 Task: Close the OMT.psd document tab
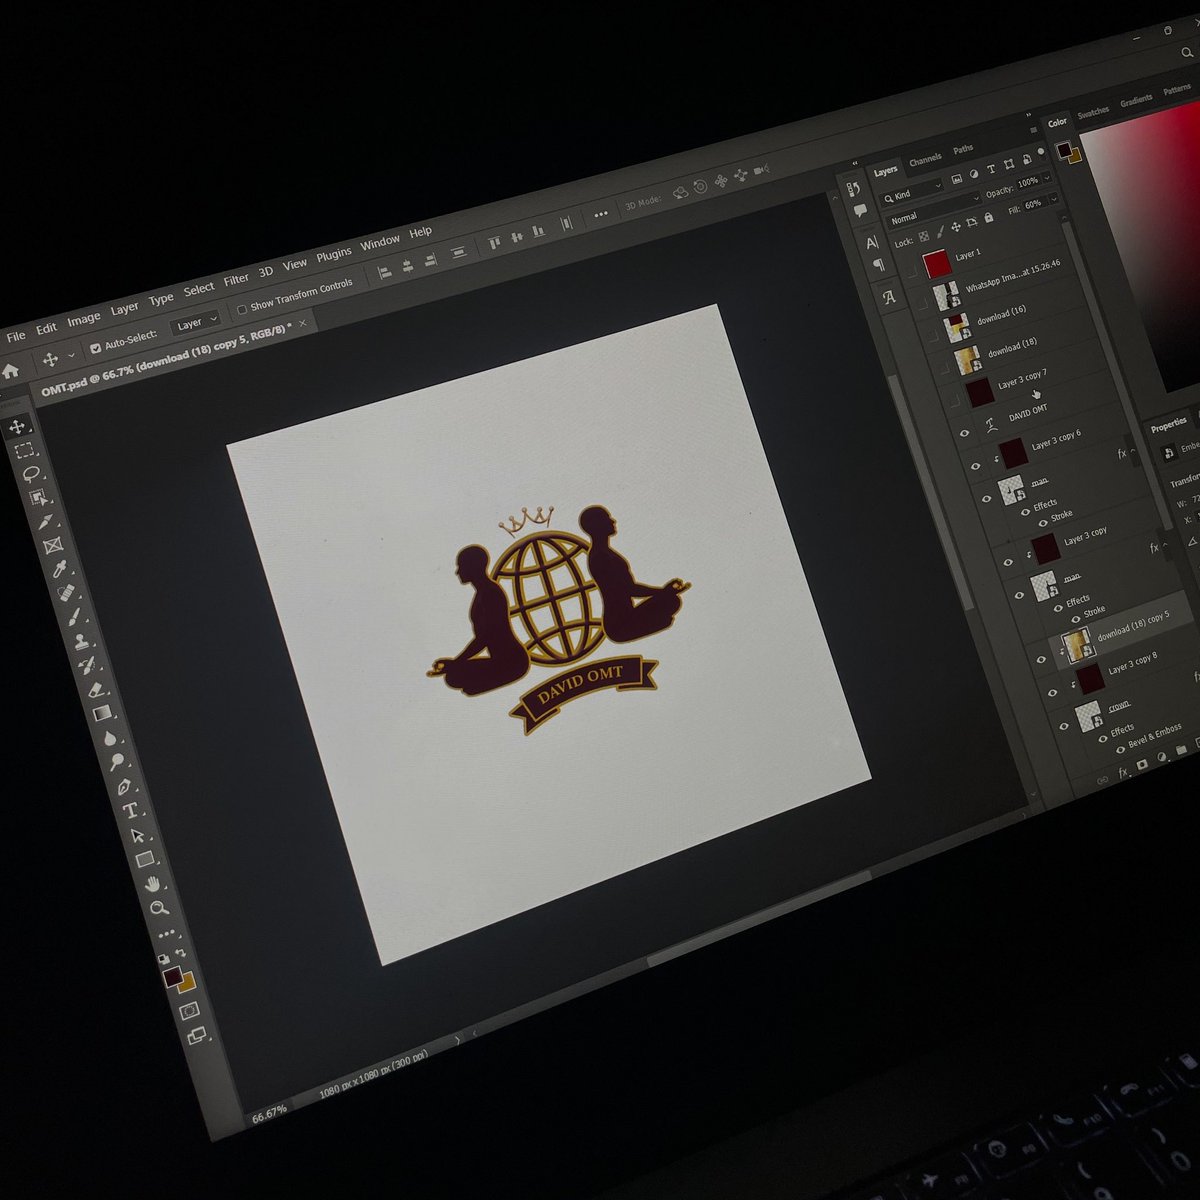point(303,322)
